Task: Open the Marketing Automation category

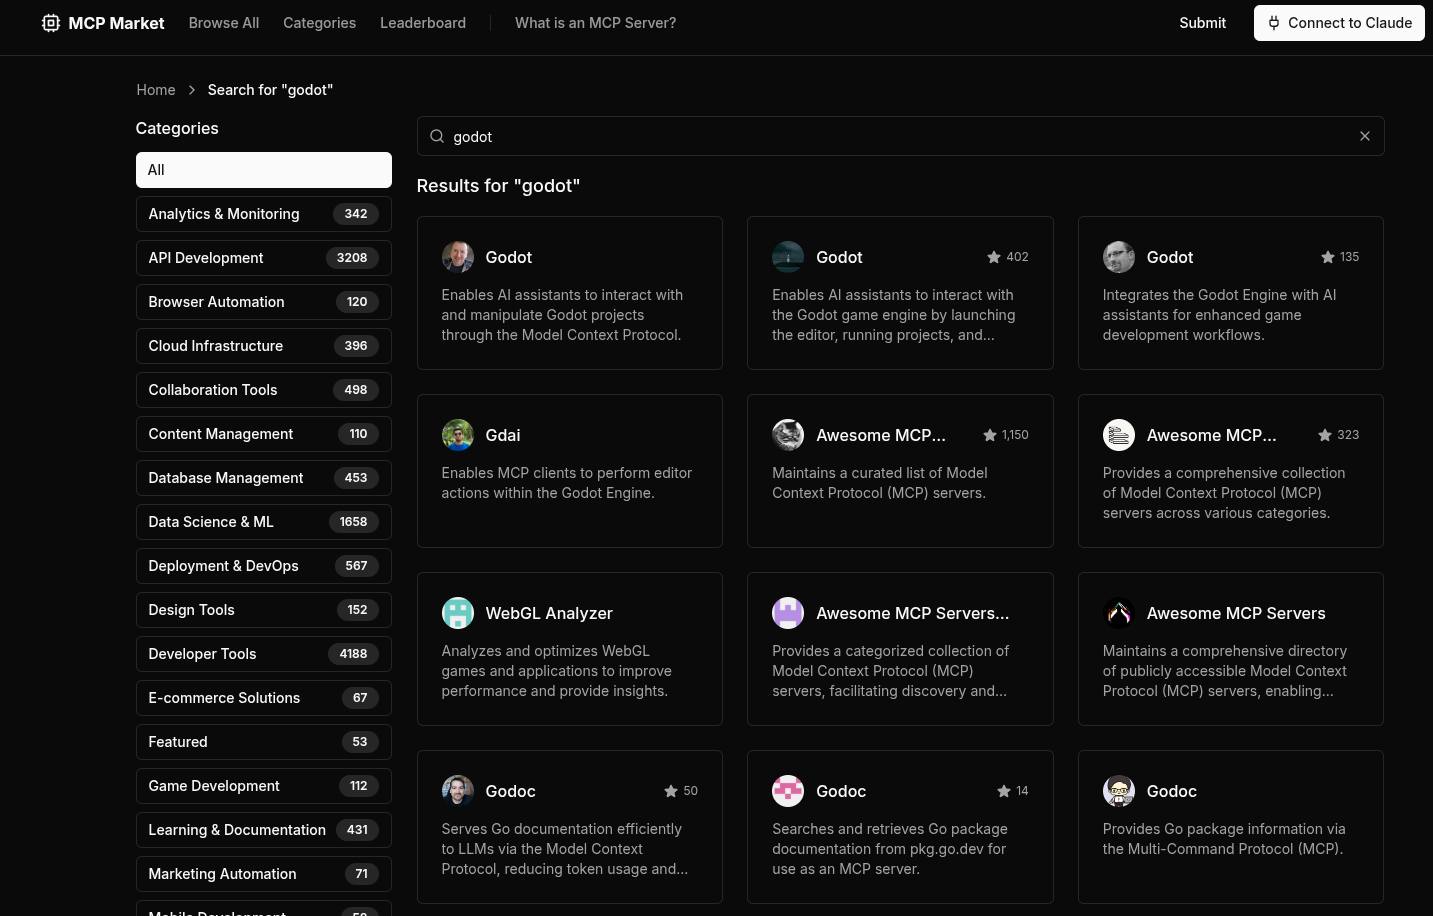Action: [x=264, y=874]
